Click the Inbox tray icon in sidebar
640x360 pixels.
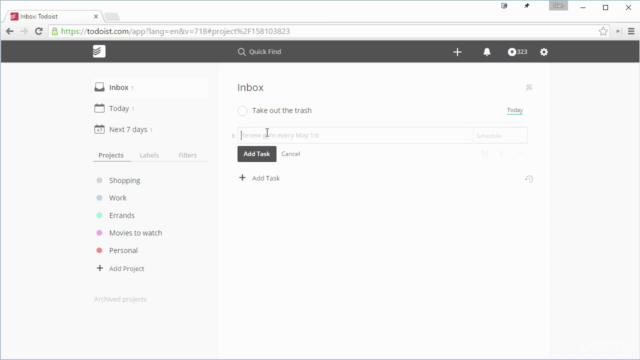[x=99, y=87]
